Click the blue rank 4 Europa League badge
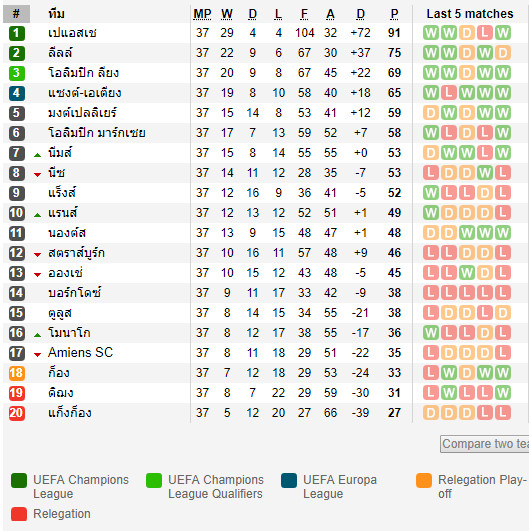This screenshot has height=531, width=529. pyautogui.click(x=17, y=93)
